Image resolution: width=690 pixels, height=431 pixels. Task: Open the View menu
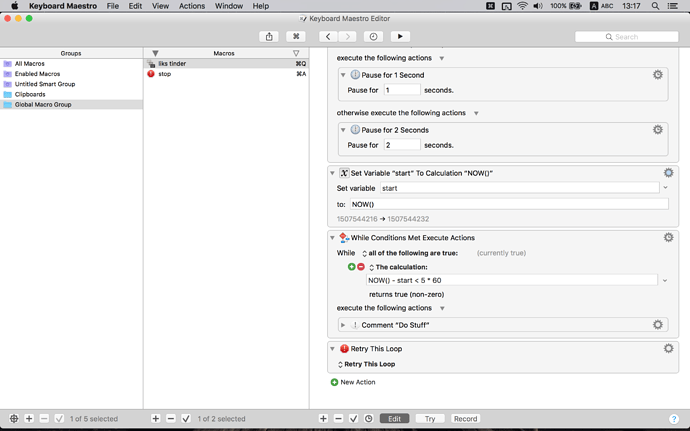pos(160,6)
